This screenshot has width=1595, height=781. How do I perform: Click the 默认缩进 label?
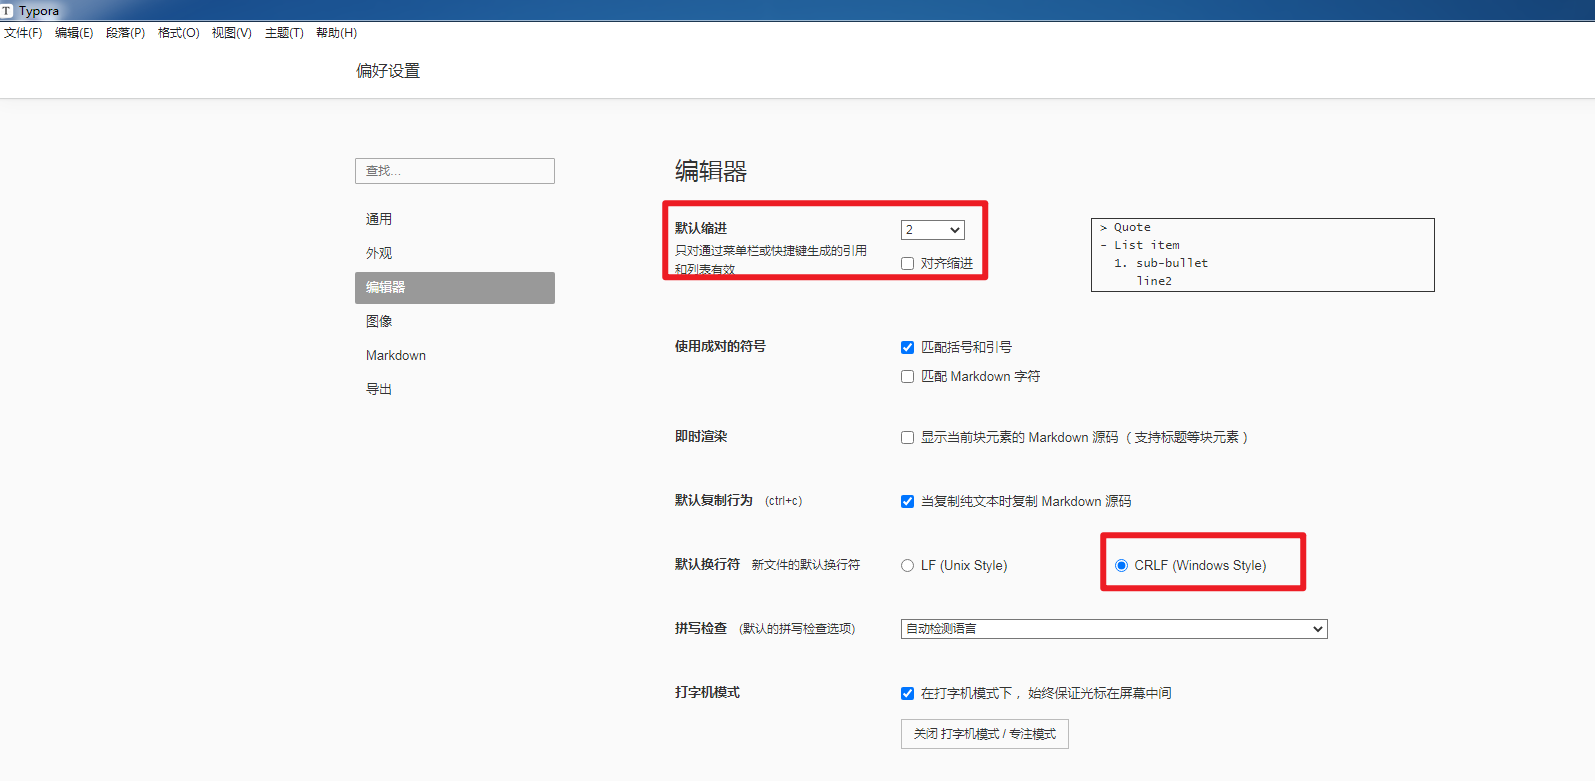click(701, 228)
